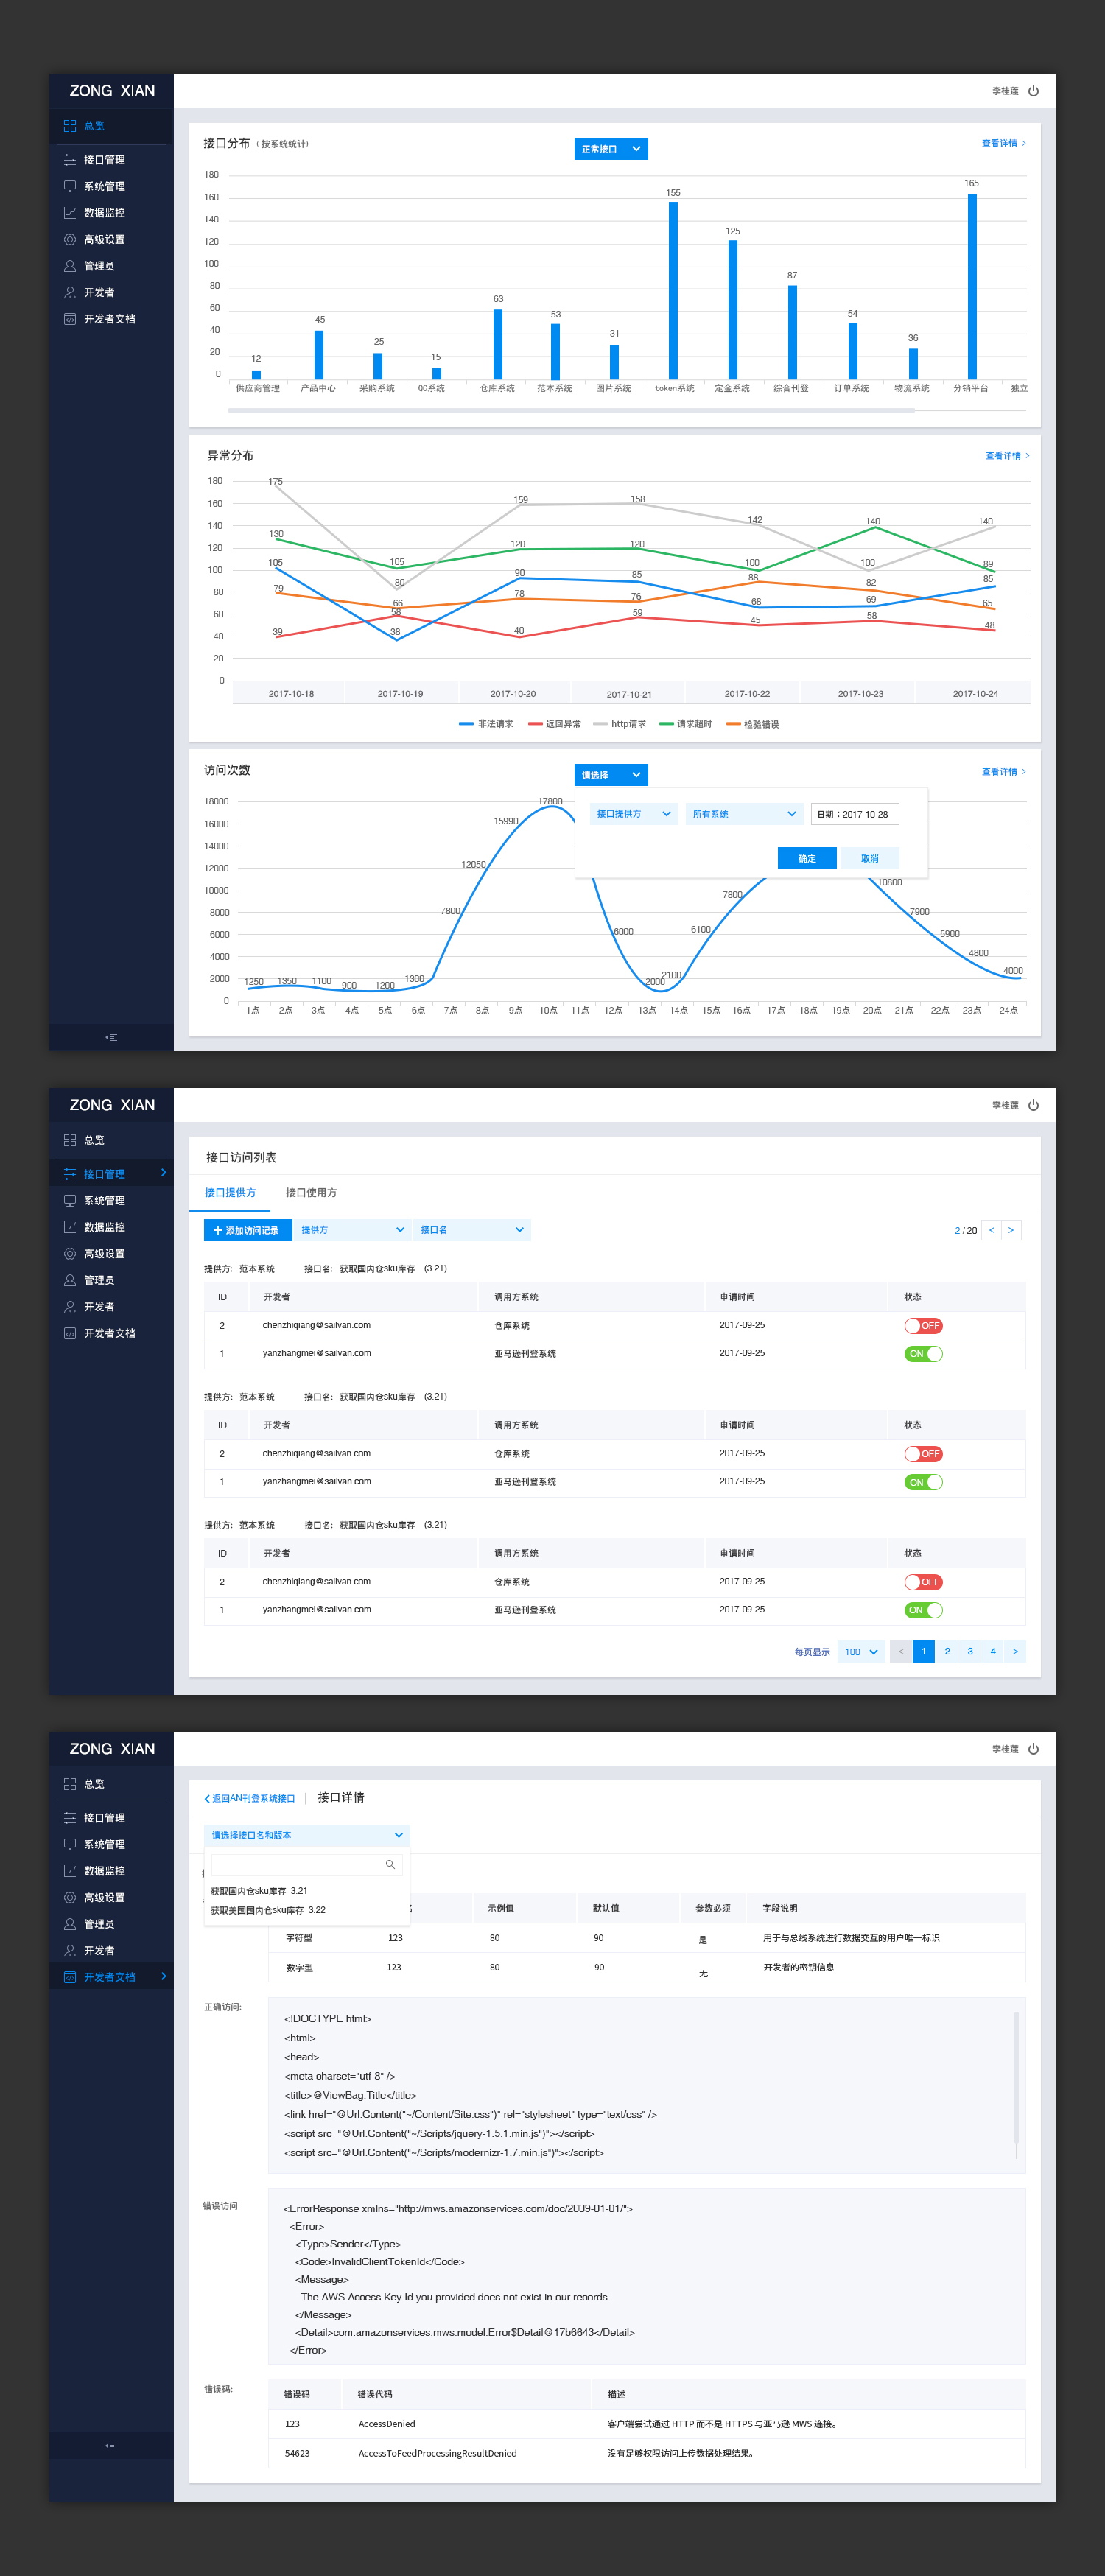Click the 系统管理 icon in the 接口访问列表 screen sidebar
This screenshot has width=1105, height=2576.
pyautogui.click(x=70, y=1200)
